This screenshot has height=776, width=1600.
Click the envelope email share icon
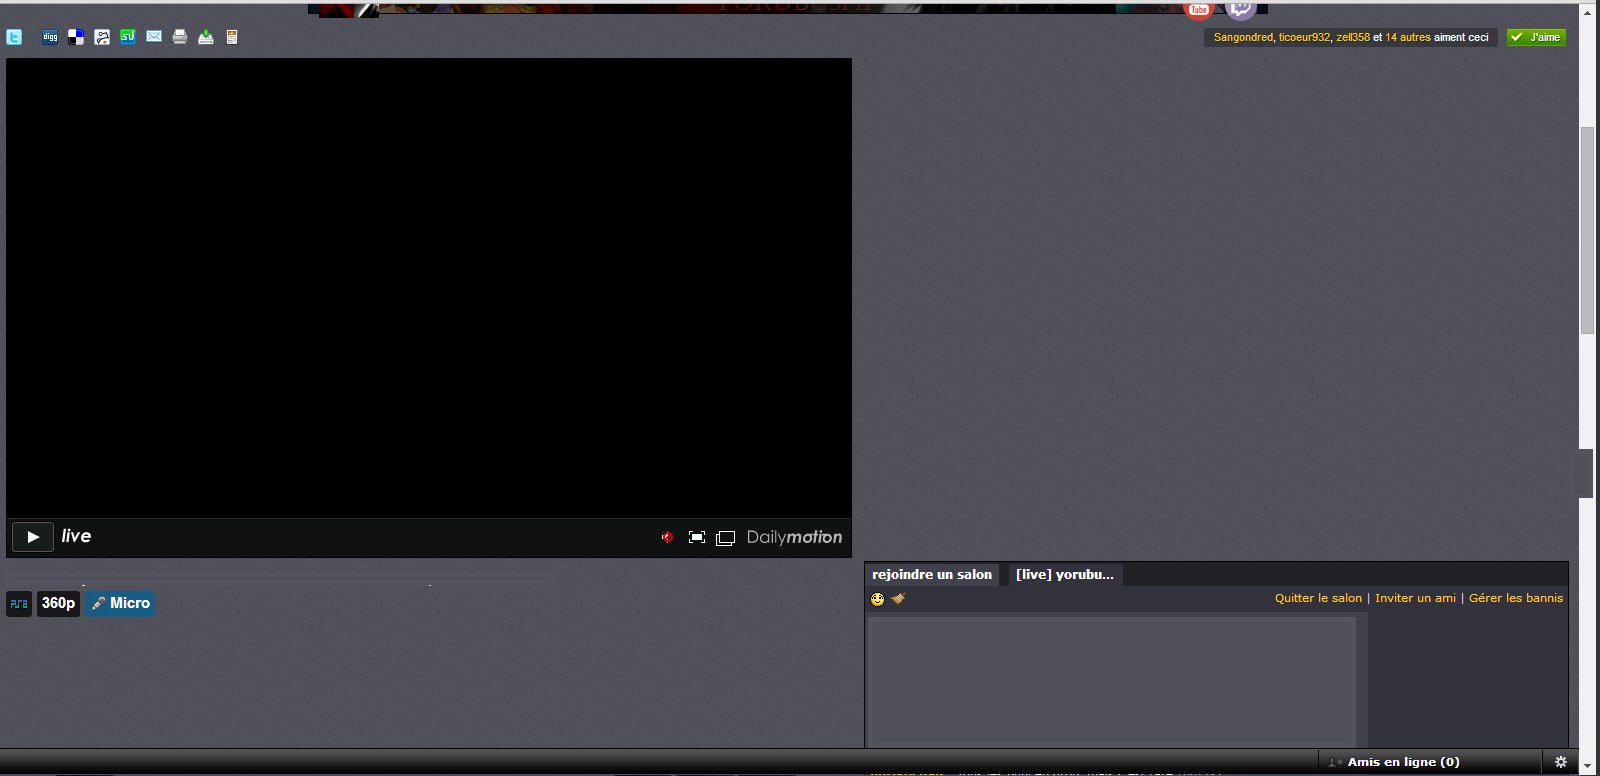point(154,36)
